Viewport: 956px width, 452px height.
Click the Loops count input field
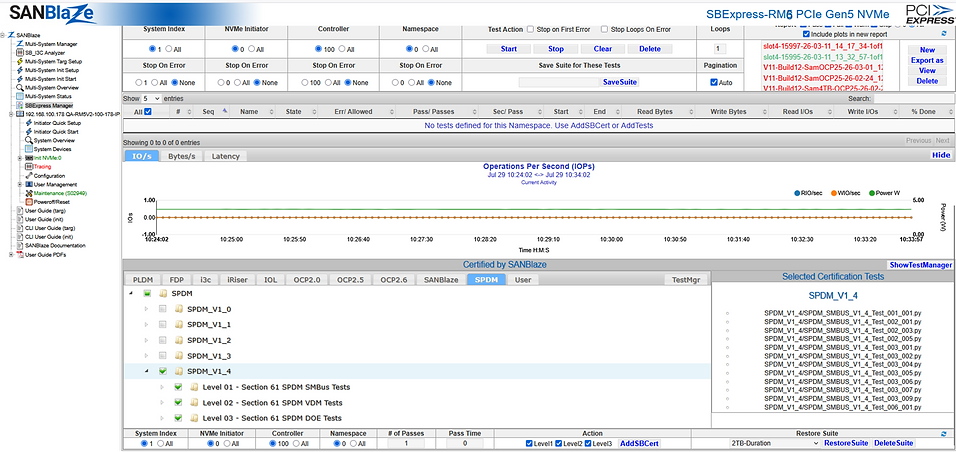tap(720, 49)
